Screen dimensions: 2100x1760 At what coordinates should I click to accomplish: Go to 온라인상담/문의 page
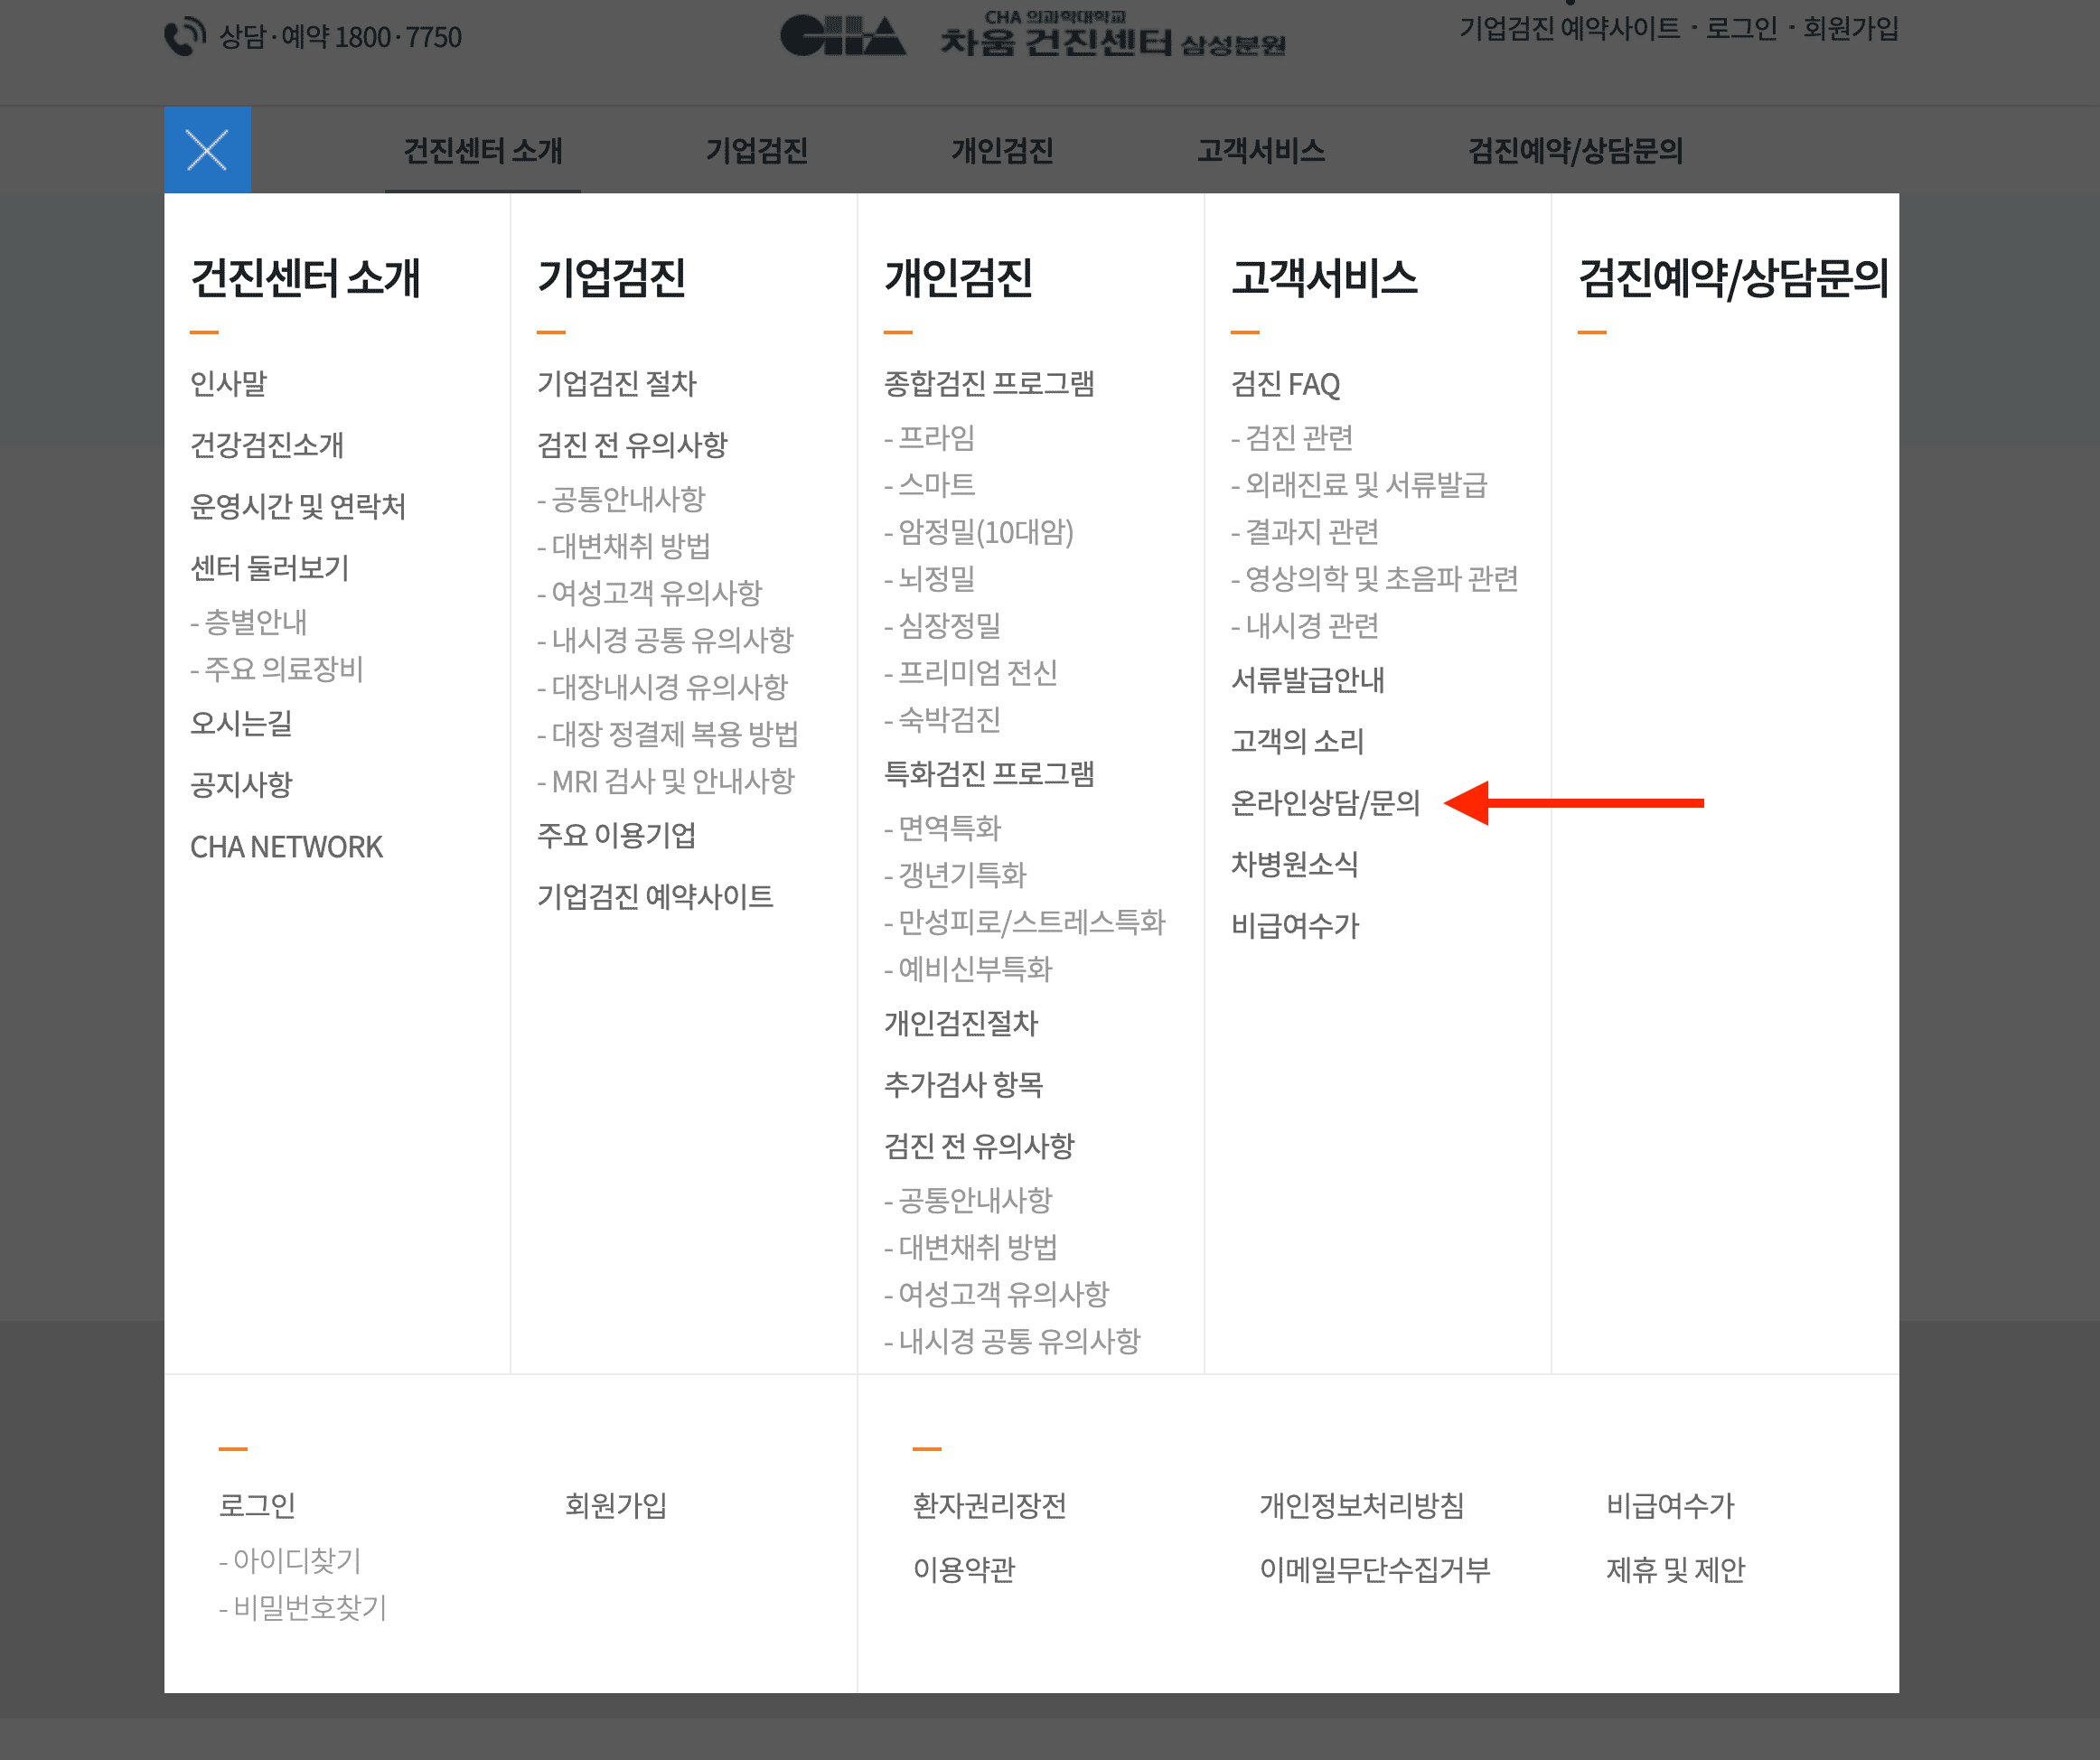click(1325, 802)
